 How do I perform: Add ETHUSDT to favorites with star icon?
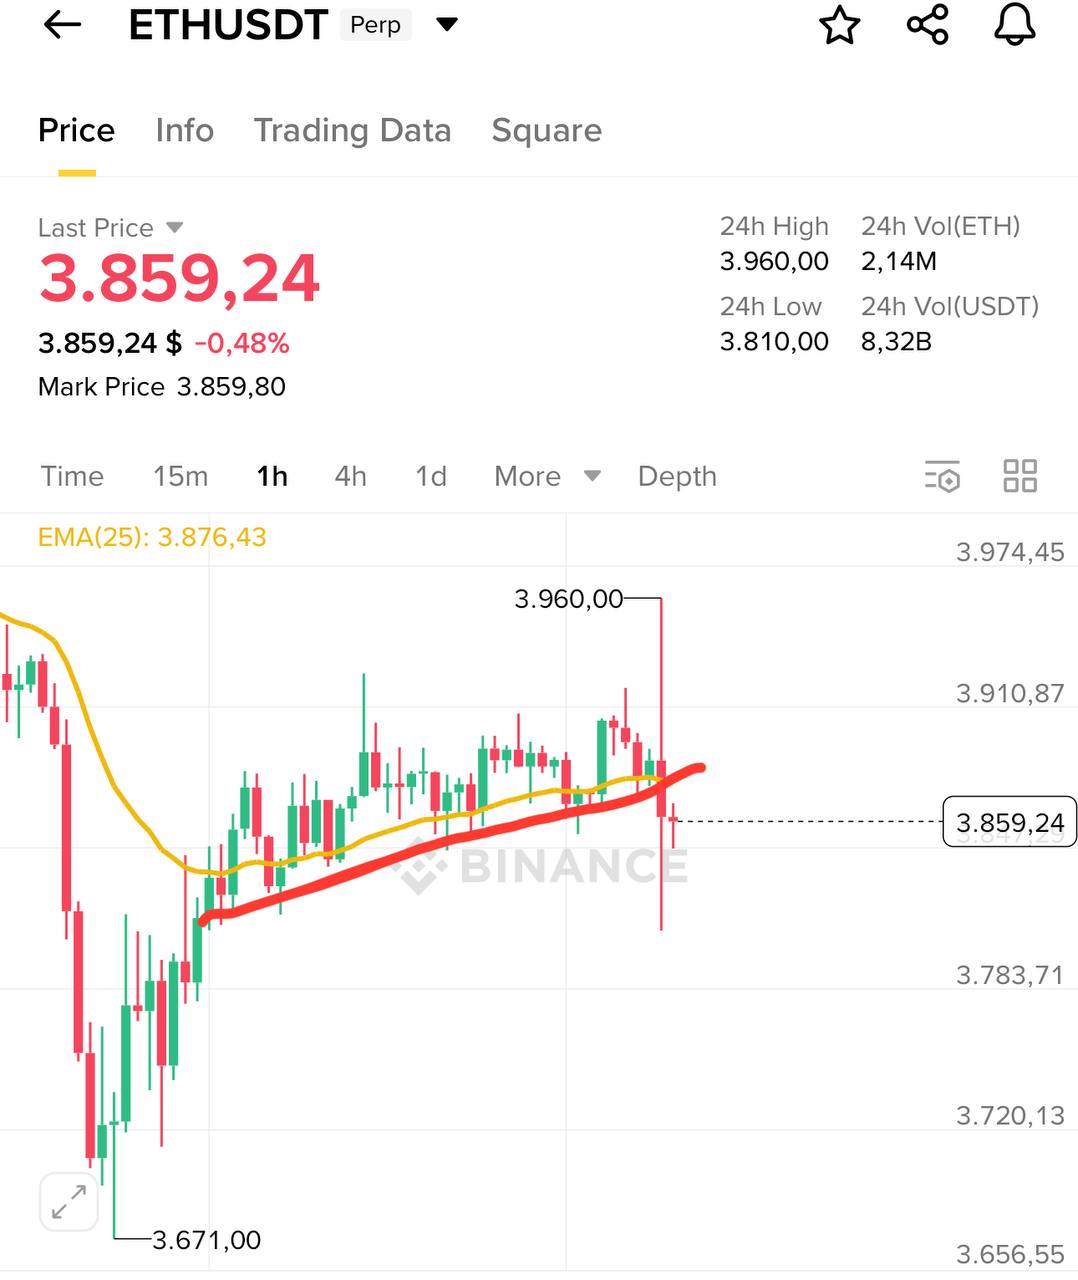839,26
